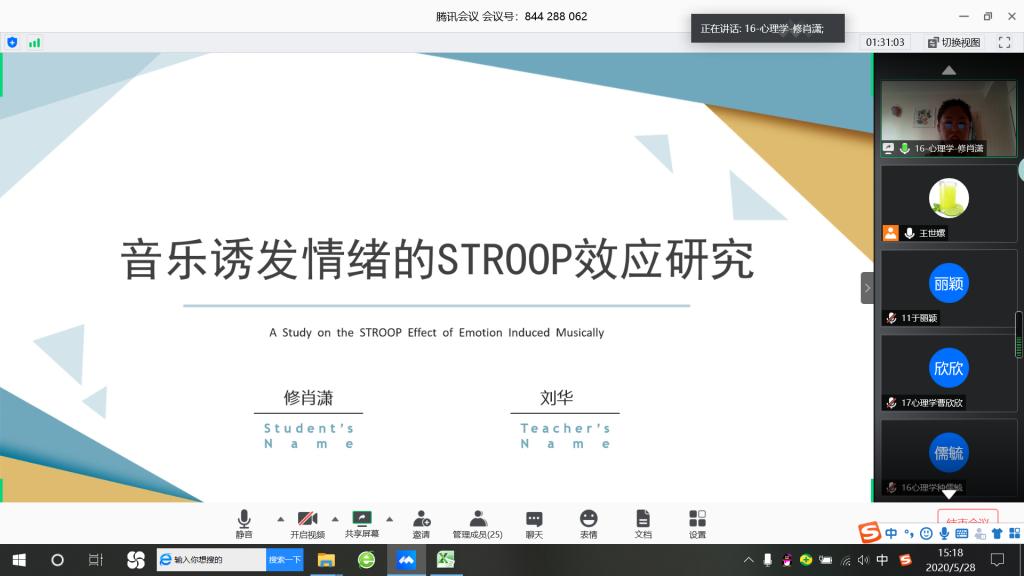
Task: Mute the microphone with 静音 button
Action: pyautogui.click(x=244, y=523)
